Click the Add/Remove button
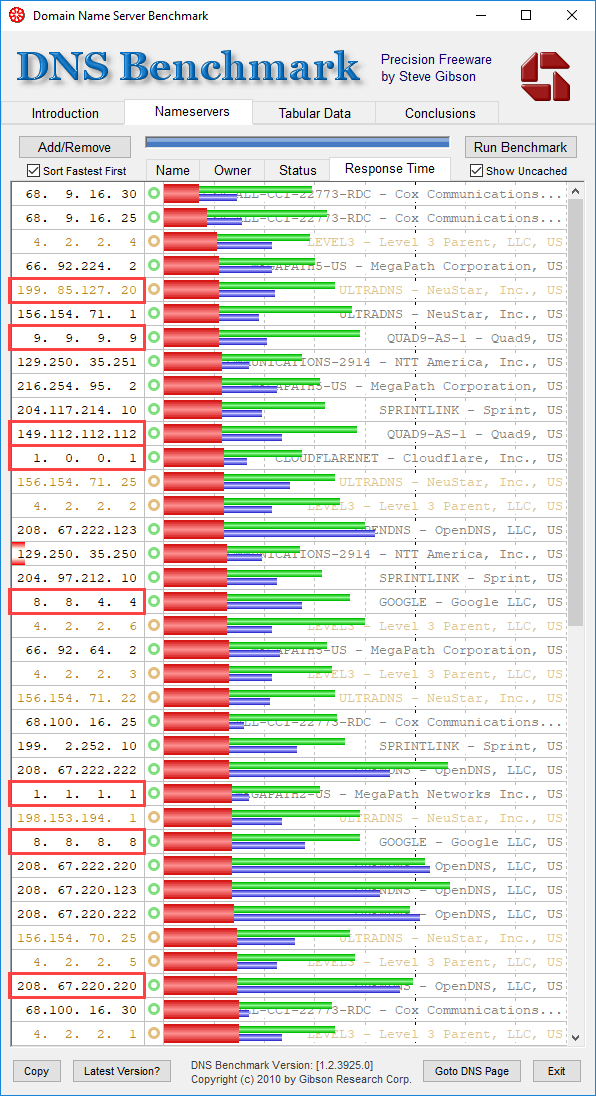The height and width of the screenshot is (1096, 596). click(x=74, y=147)
